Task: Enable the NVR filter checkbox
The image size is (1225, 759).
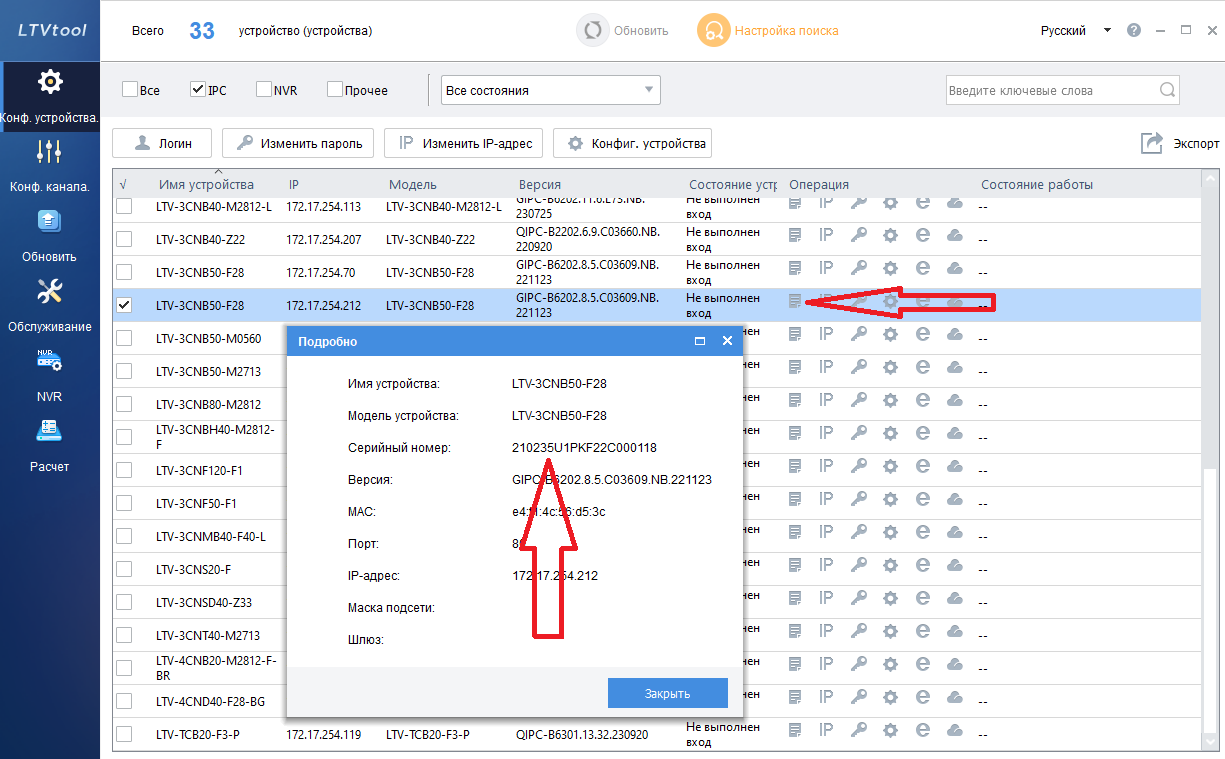Action: click(264, 89)
